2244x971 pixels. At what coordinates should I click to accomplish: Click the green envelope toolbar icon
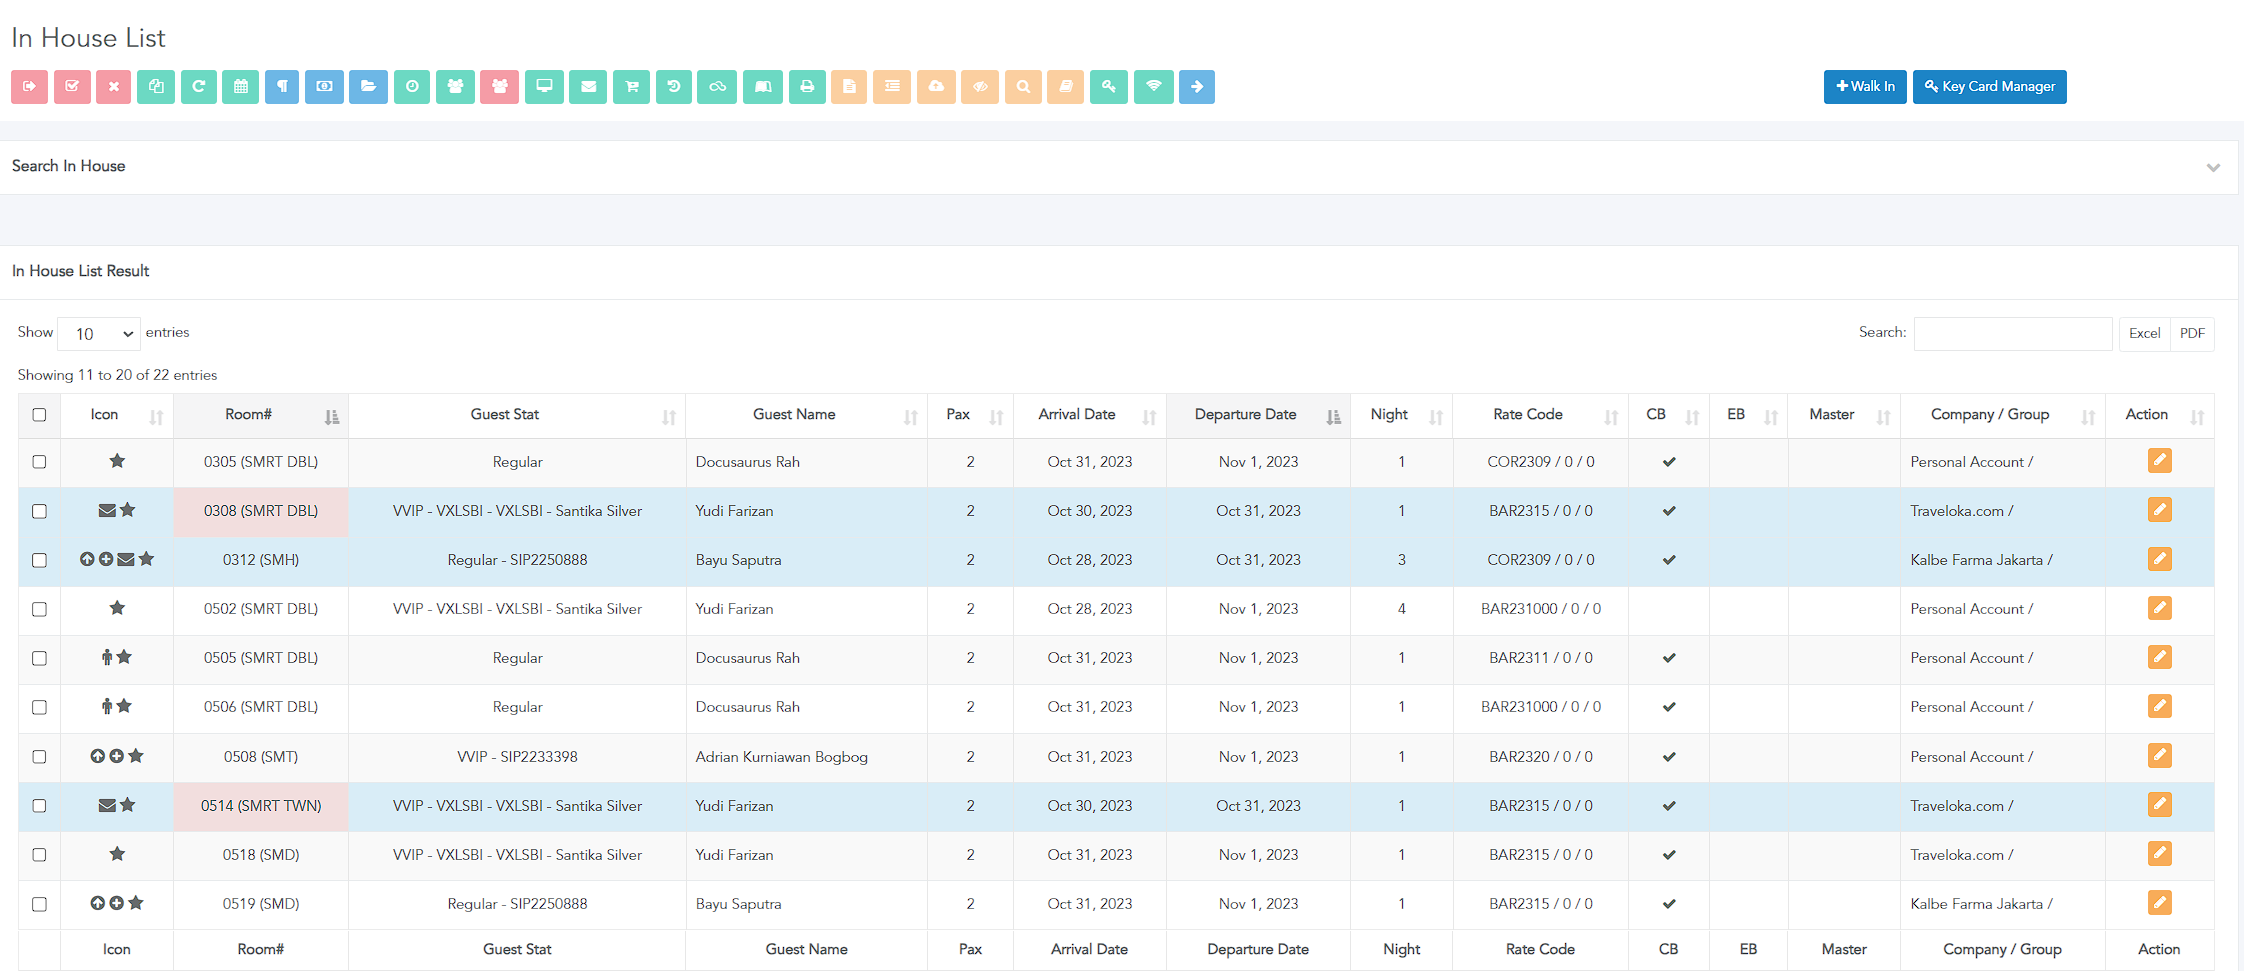pos(588,87)
